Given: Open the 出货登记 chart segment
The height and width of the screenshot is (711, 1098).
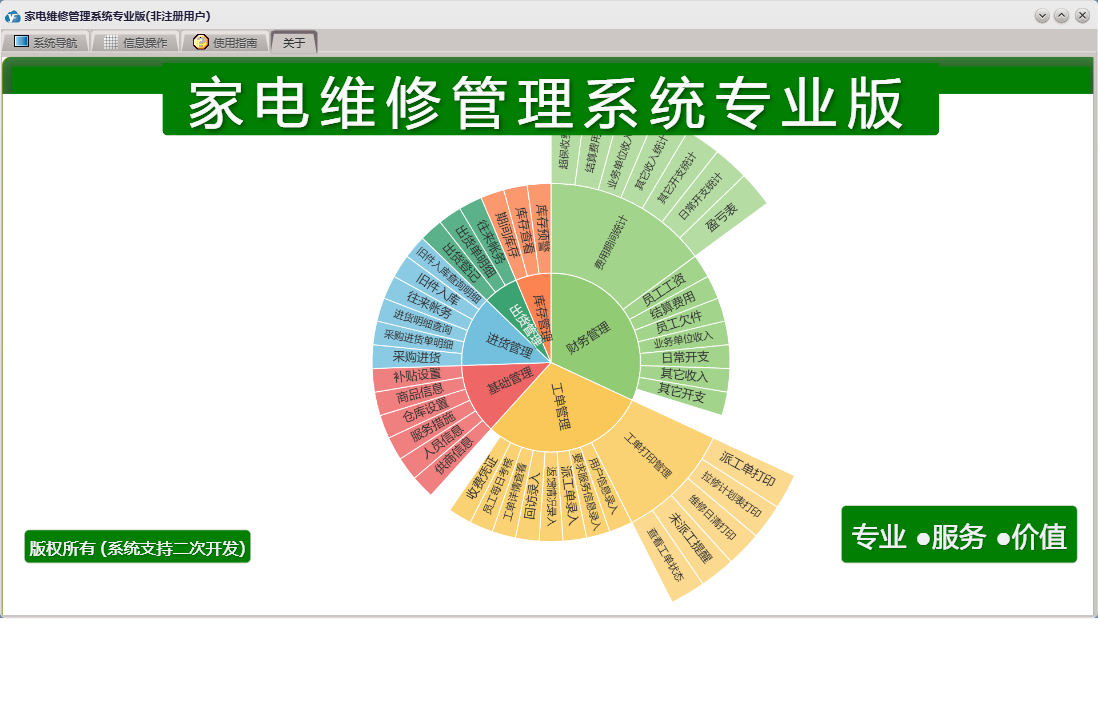Looking at the screenshot, I should click(461, 263).
